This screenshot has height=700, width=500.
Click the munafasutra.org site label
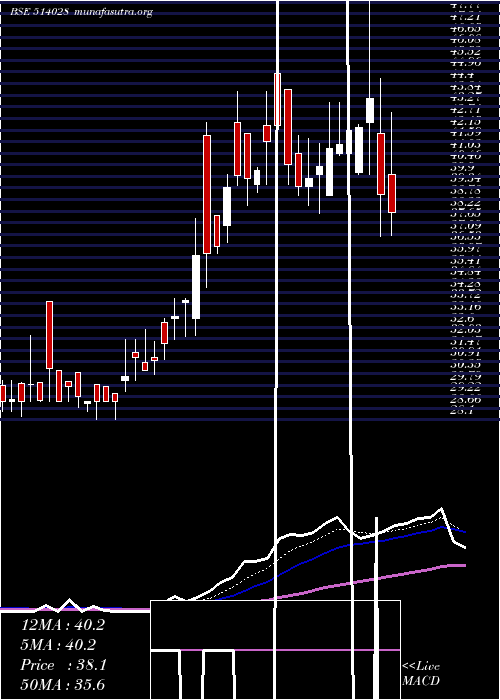point(114,12)
